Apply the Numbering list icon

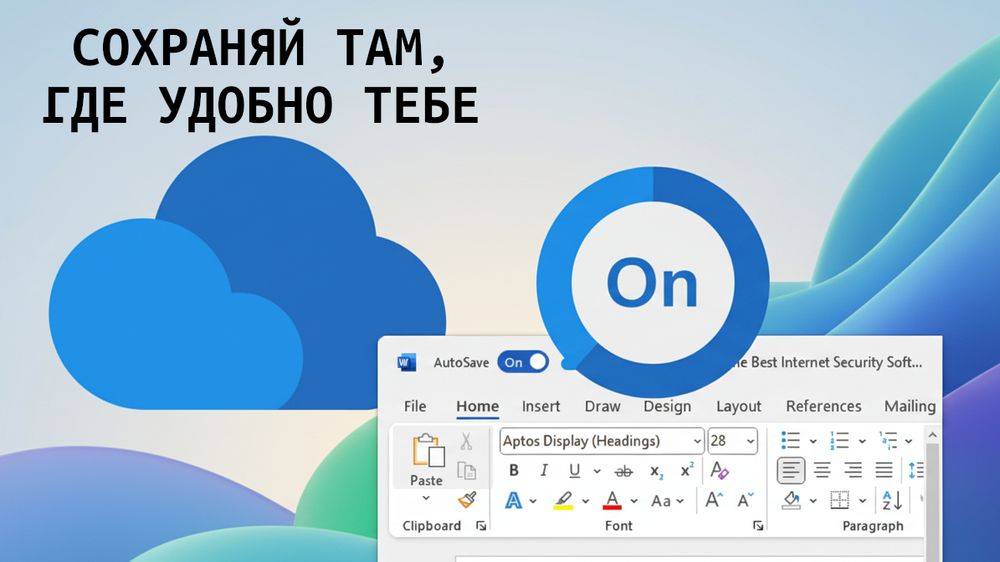pos(839,440)
